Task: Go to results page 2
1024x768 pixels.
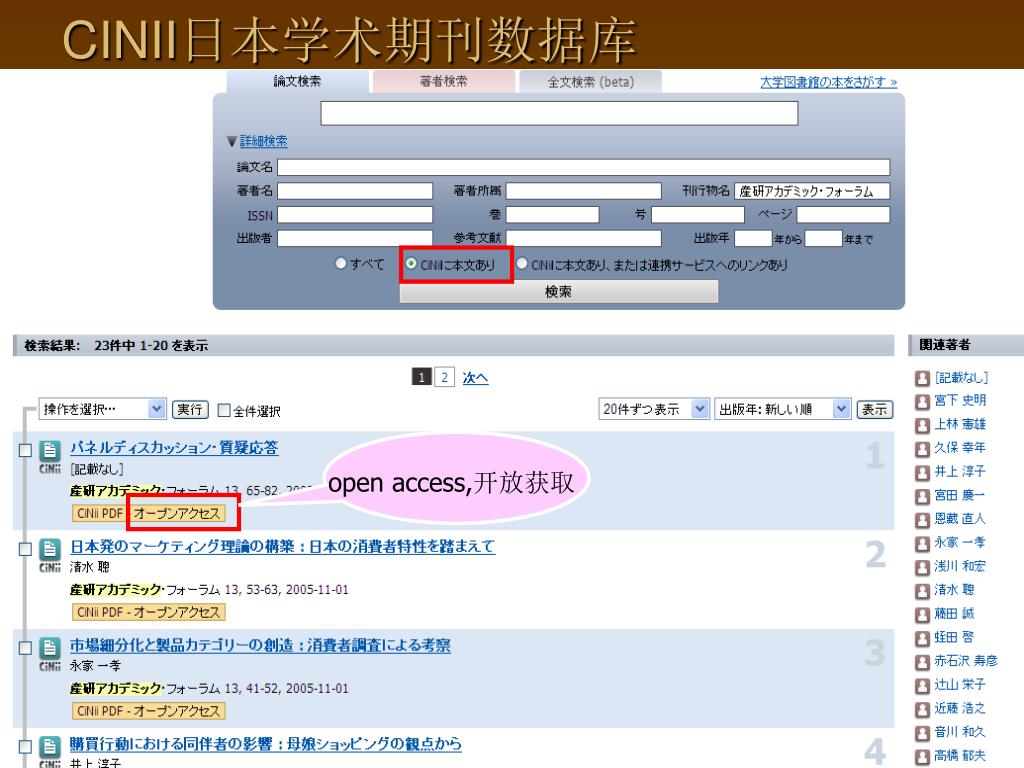Action: [x=444, y=377]
